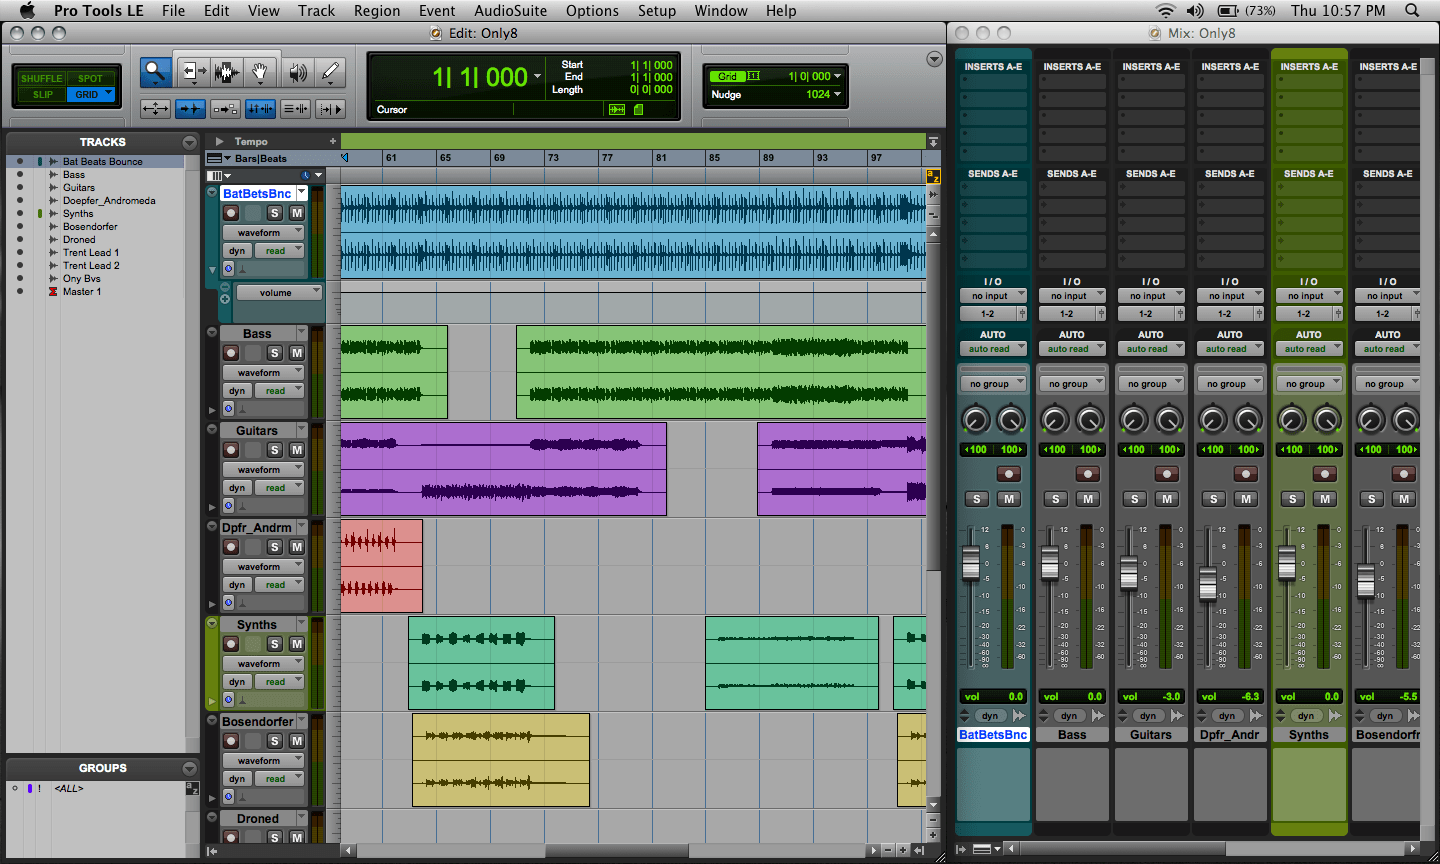
Task: Open the volume automation lane selector
Action: pyautogui.click(x=278, y=292)
